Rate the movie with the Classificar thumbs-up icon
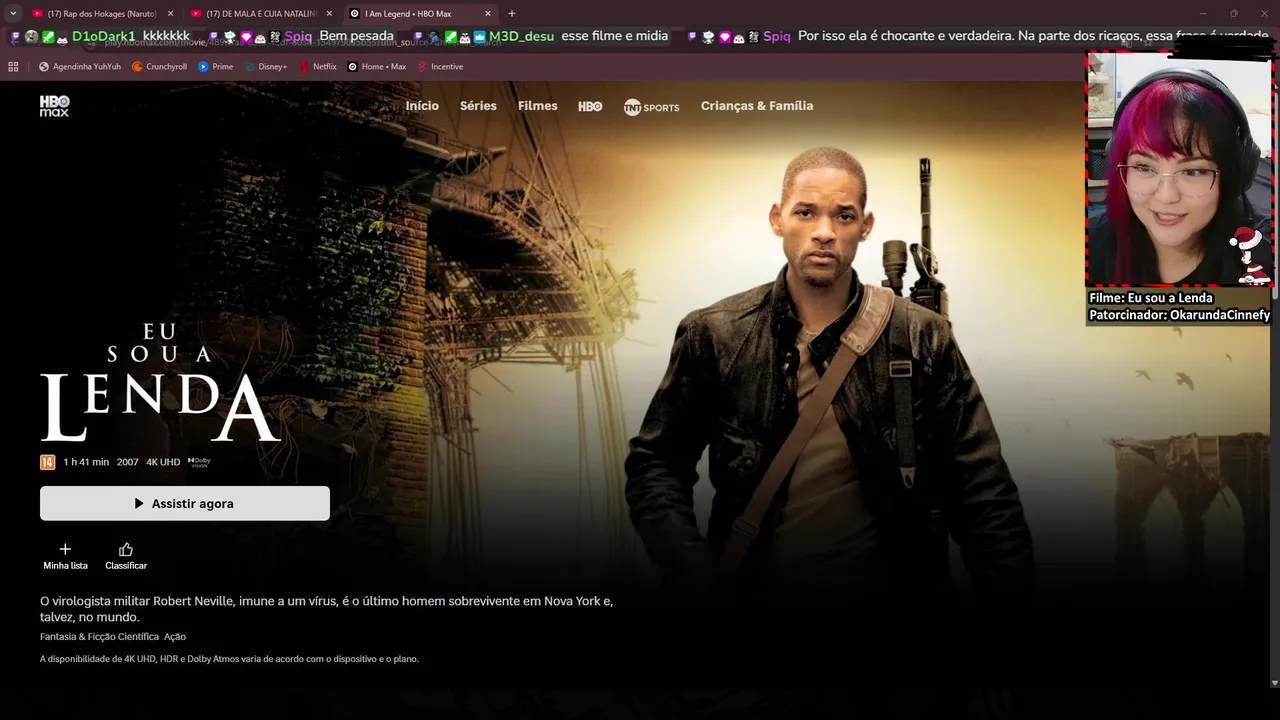Image resolution: width=1280 pixels, height=720 pixels. [126, 557]
